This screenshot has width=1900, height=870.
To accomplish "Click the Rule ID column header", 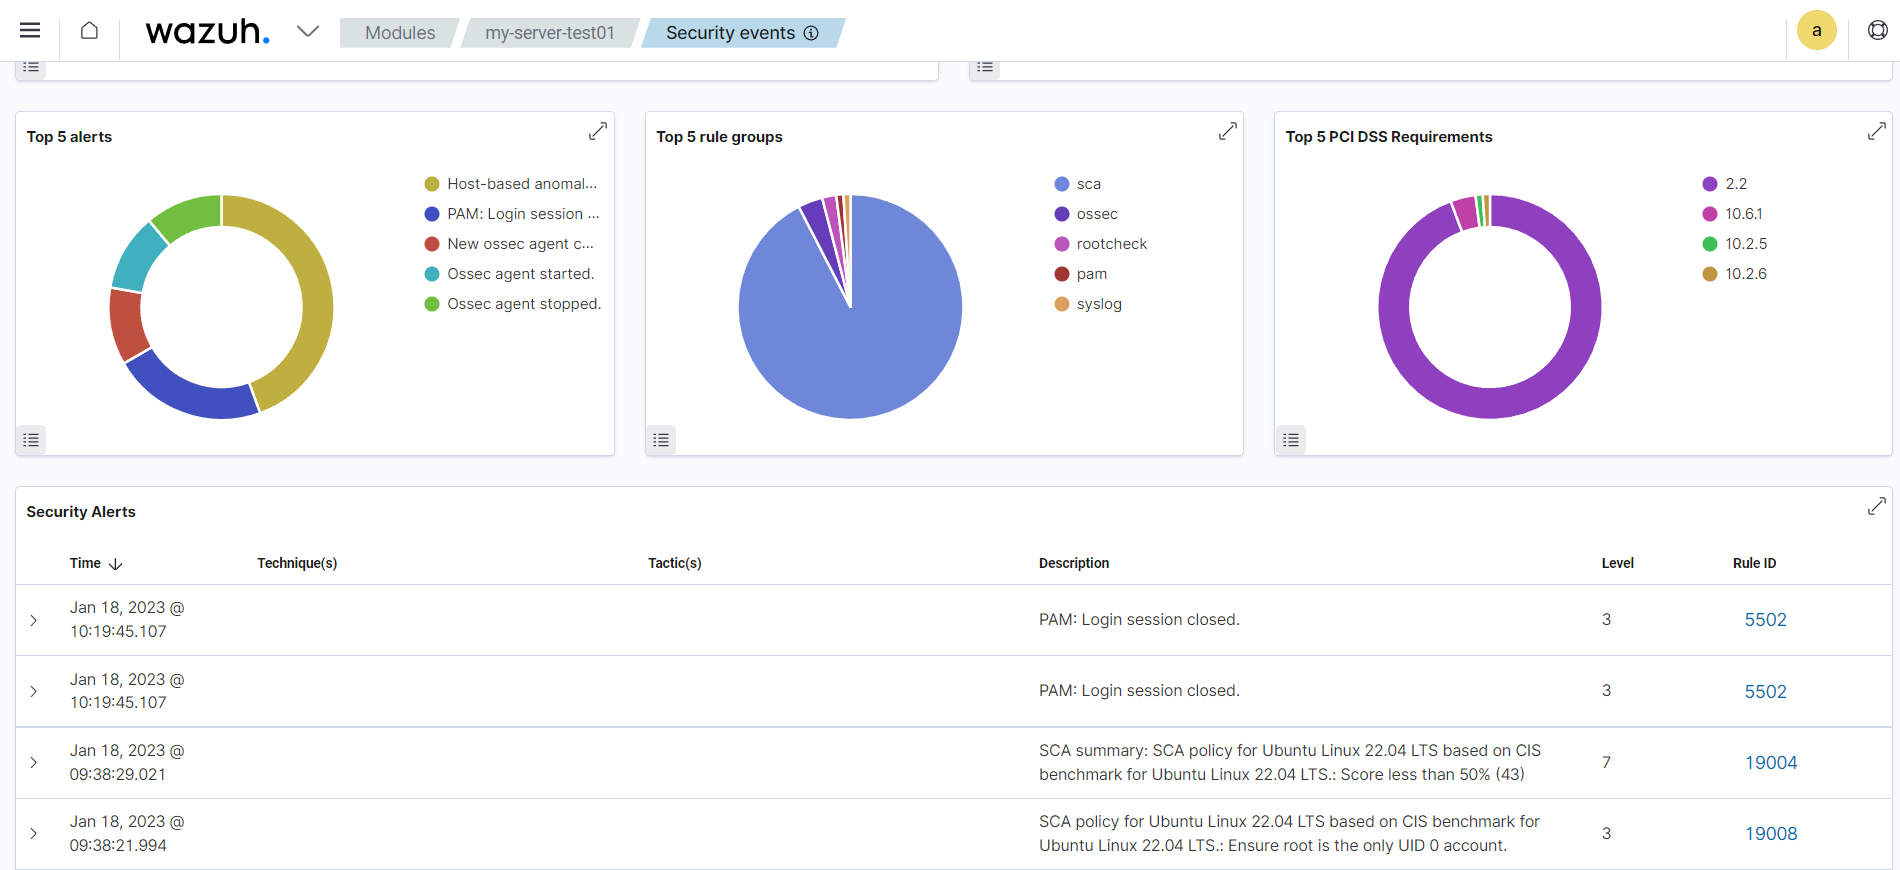I will [1754, 563].
